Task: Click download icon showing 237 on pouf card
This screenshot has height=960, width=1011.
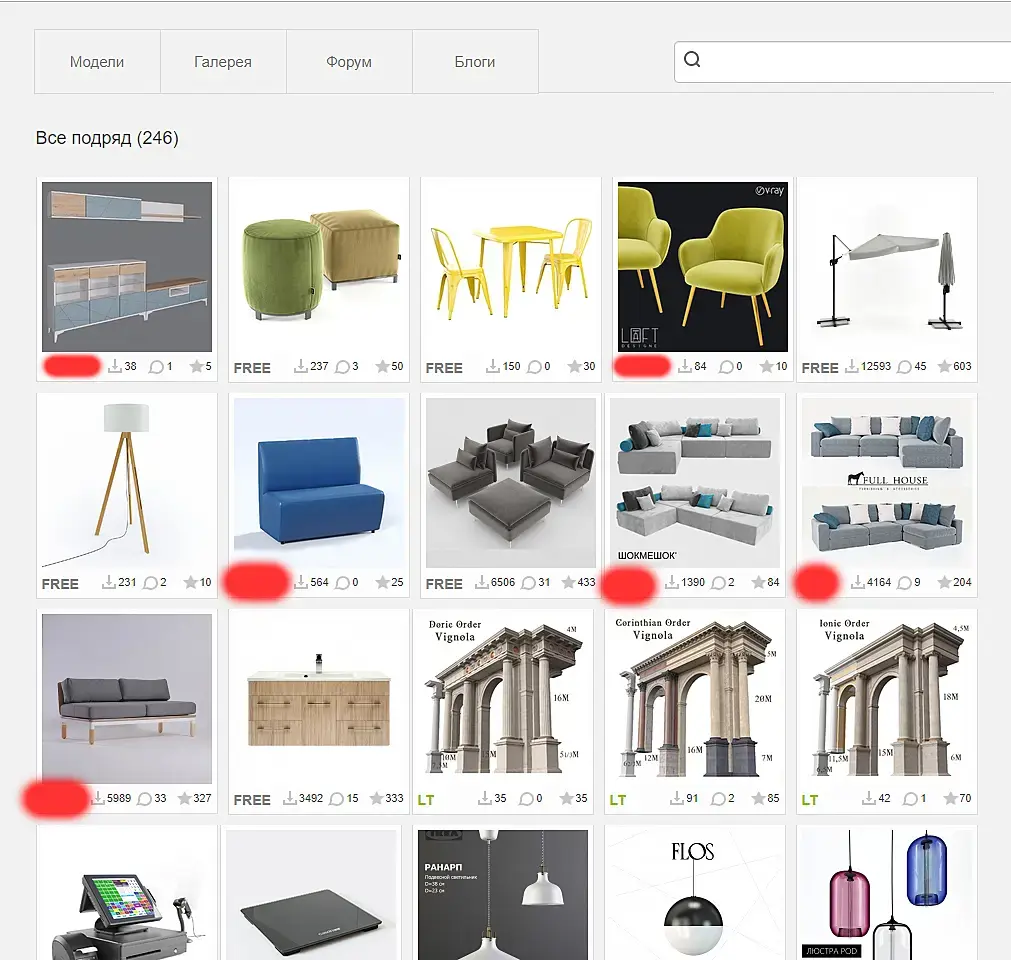Action: click(x=300, y=366)
